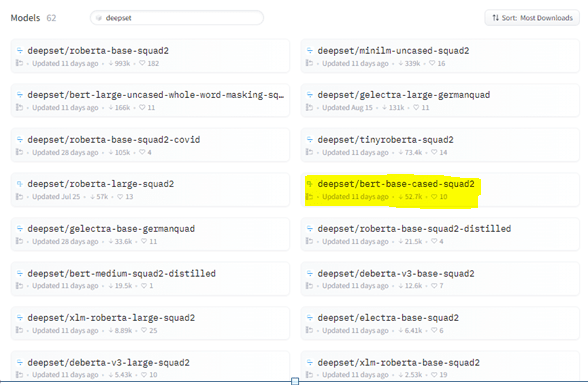Click task icon beside xlm-roberta-large-squad2
588x385 pixels.
coord(20,318)
